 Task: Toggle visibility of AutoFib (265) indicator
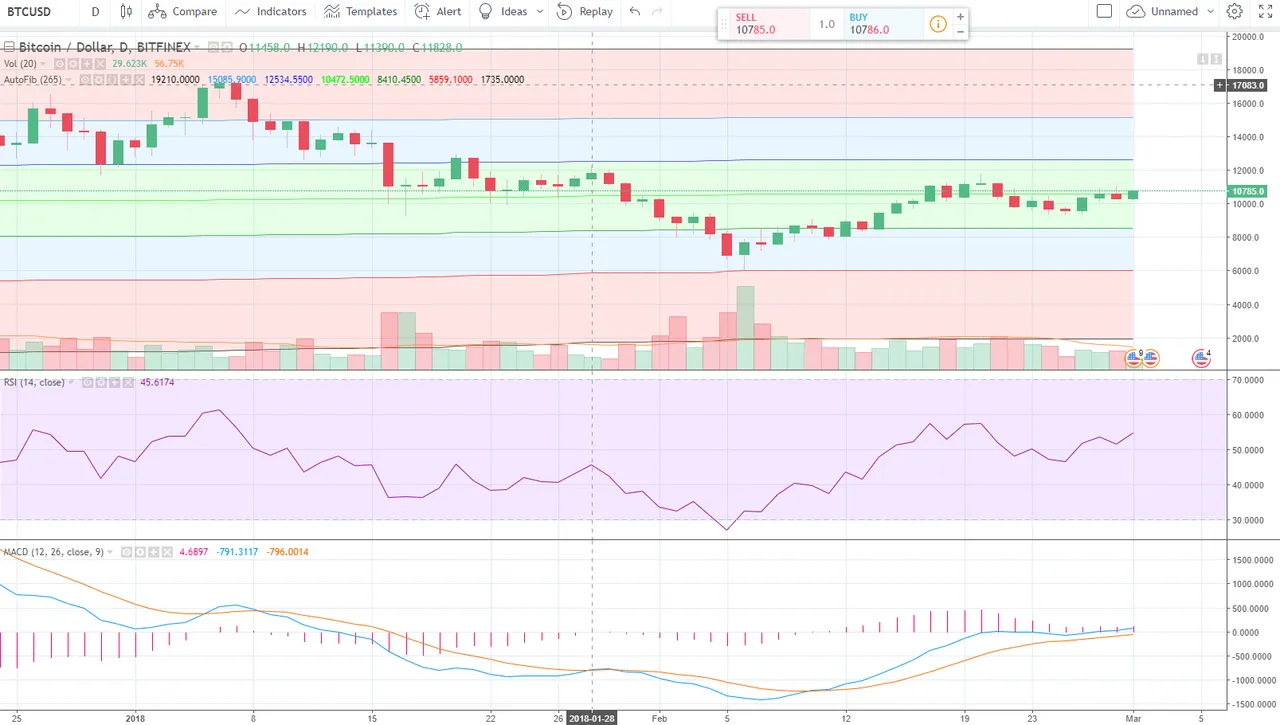(85, 80)
